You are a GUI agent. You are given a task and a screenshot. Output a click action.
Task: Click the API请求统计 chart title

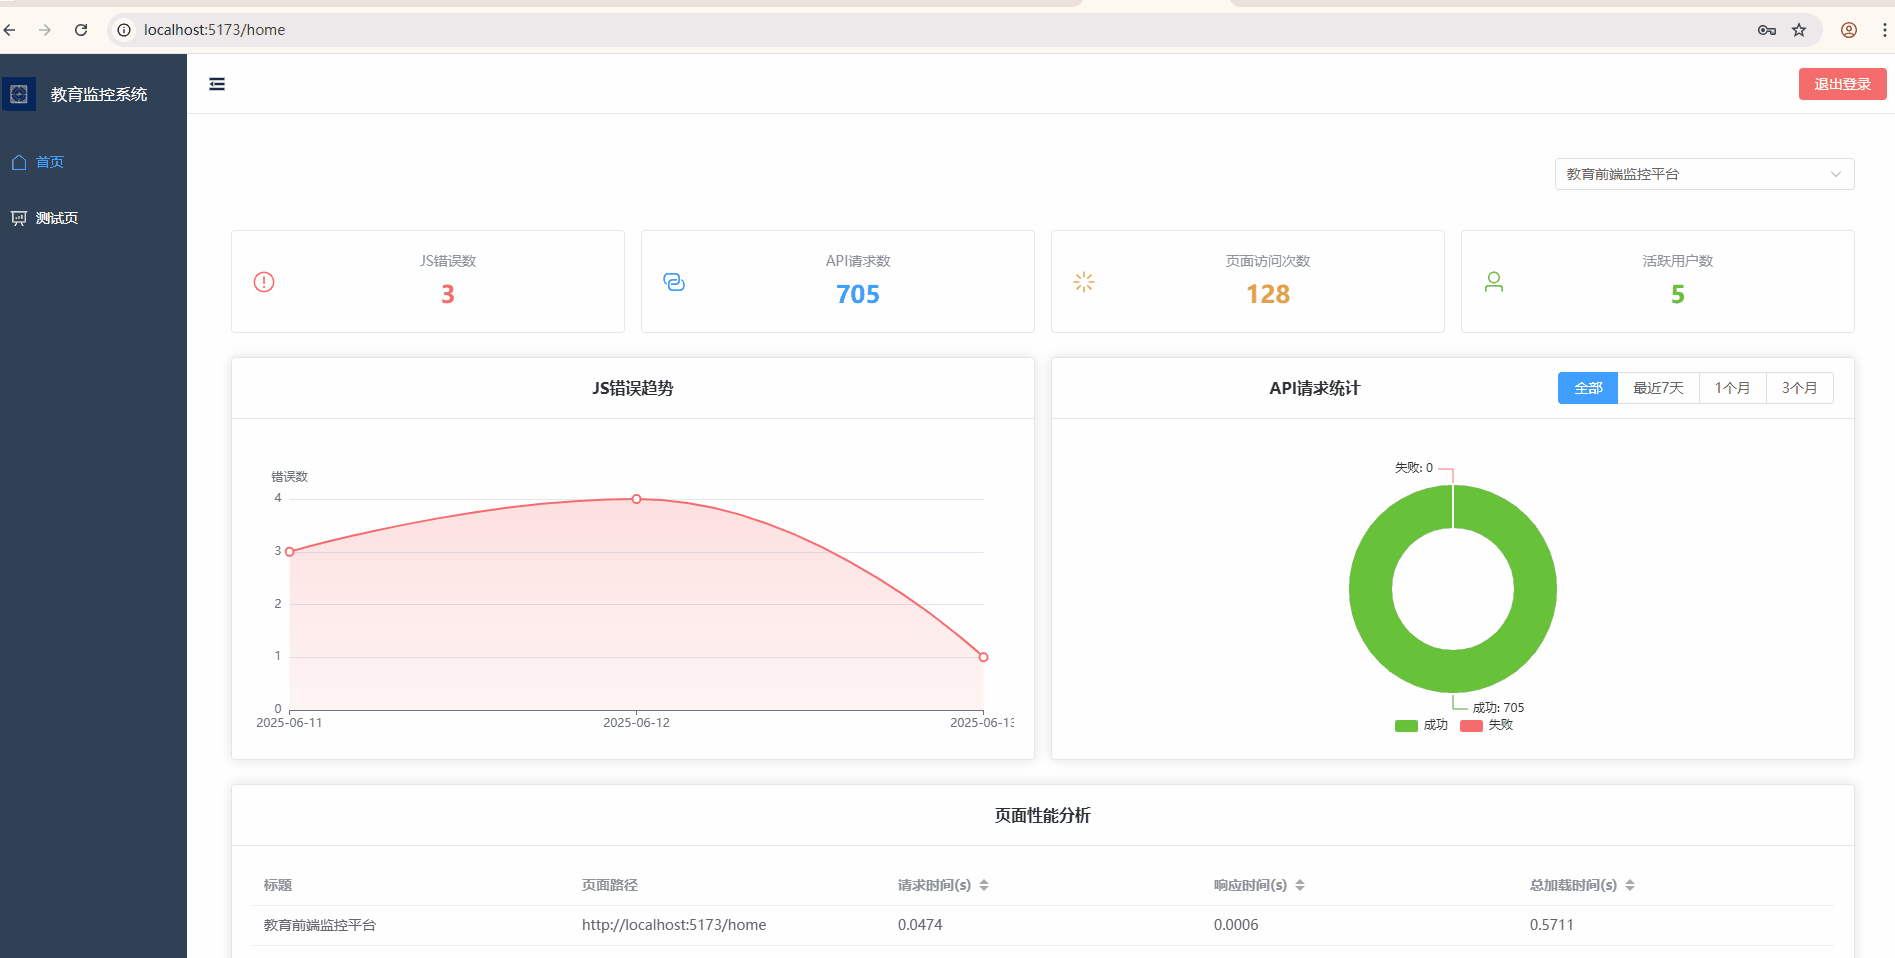tap(1315, 388)
